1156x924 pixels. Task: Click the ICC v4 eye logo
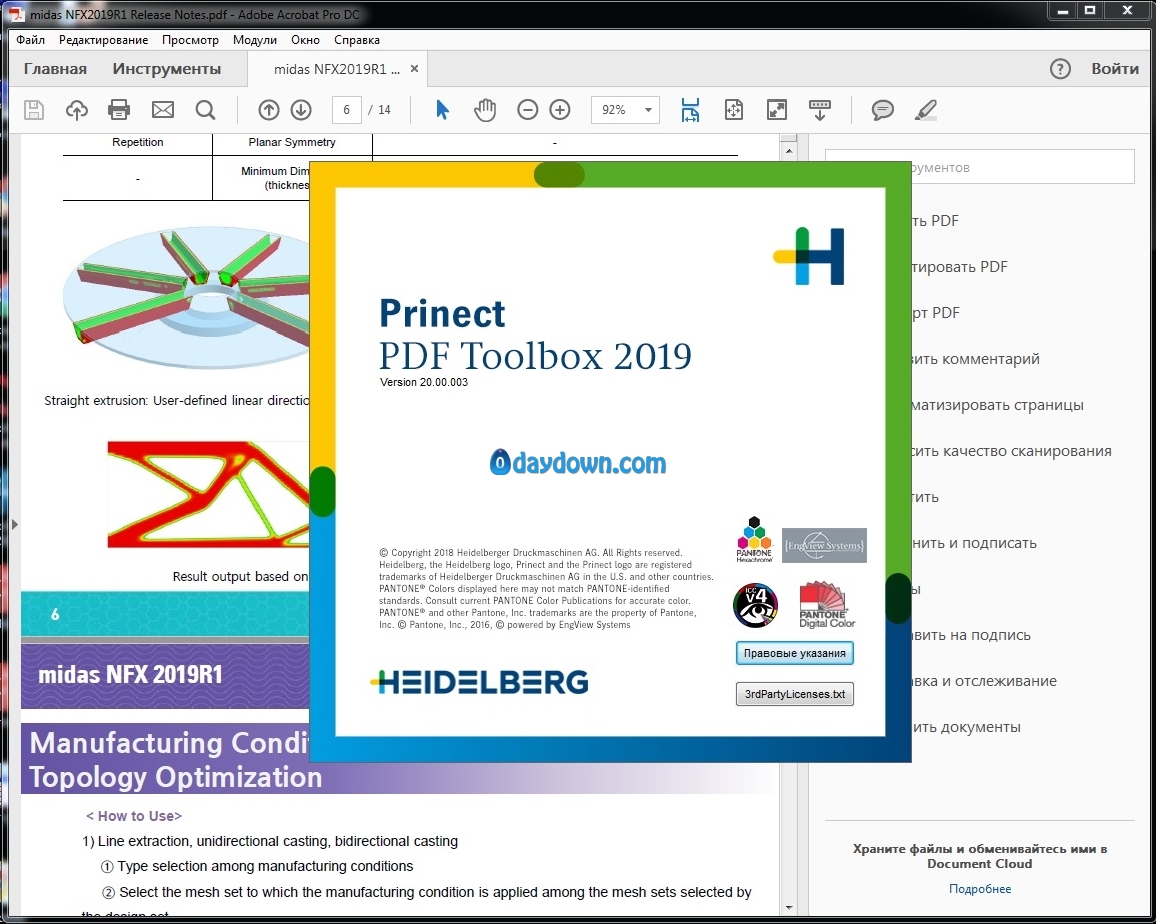756,605
